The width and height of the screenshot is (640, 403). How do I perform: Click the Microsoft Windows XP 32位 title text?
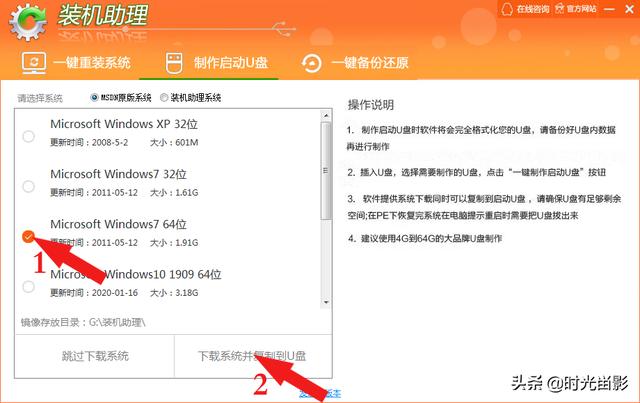pyautogui.click(x=124, y=124)
